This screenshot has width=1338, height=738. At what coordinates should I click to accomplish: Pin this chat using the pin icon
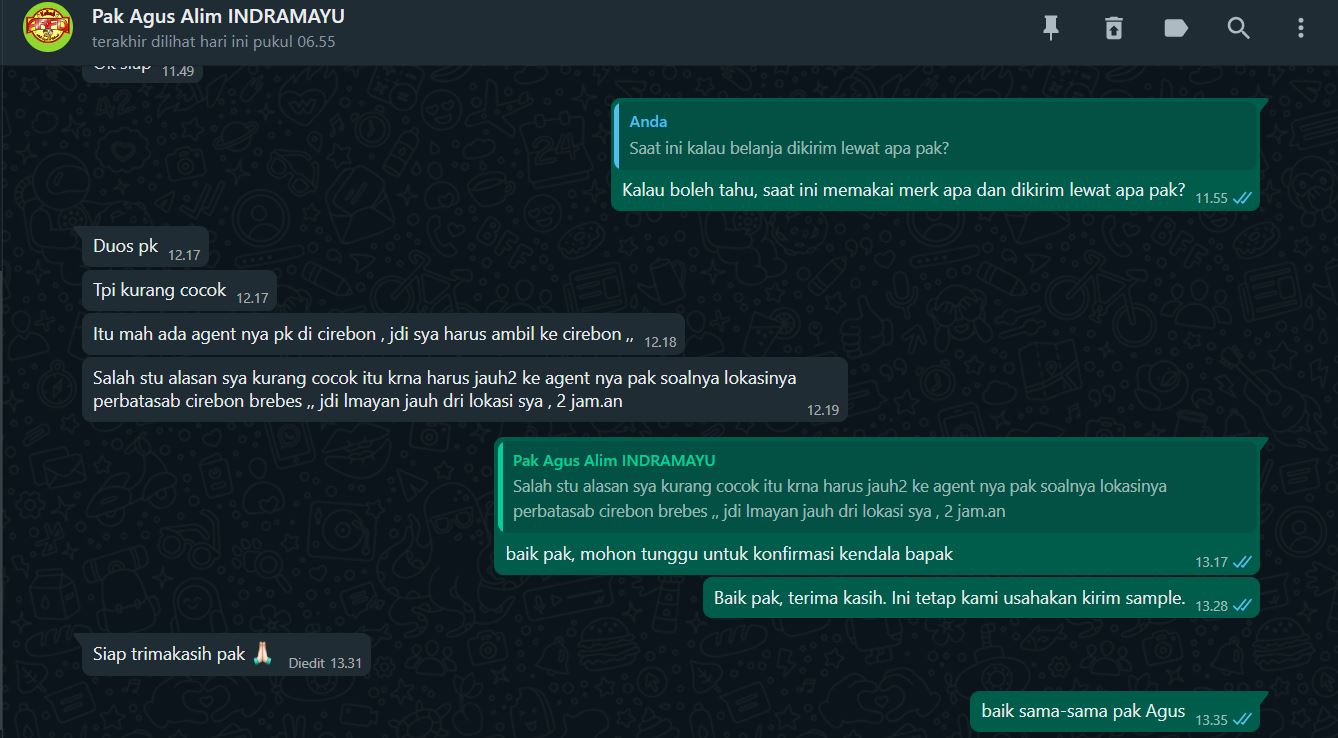1051,28
